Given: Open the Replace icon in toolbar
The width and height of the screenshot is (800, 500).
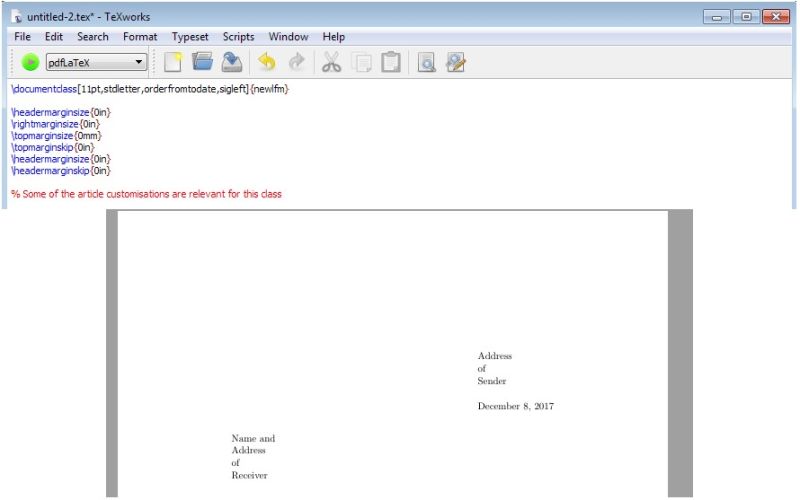Looking at the screenshot, I should [x=456, y=62].
